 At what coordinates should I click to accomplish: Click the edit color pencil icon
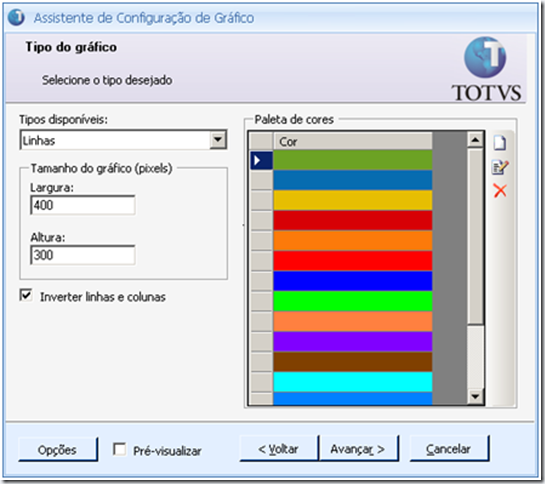(x=500, y=167)
